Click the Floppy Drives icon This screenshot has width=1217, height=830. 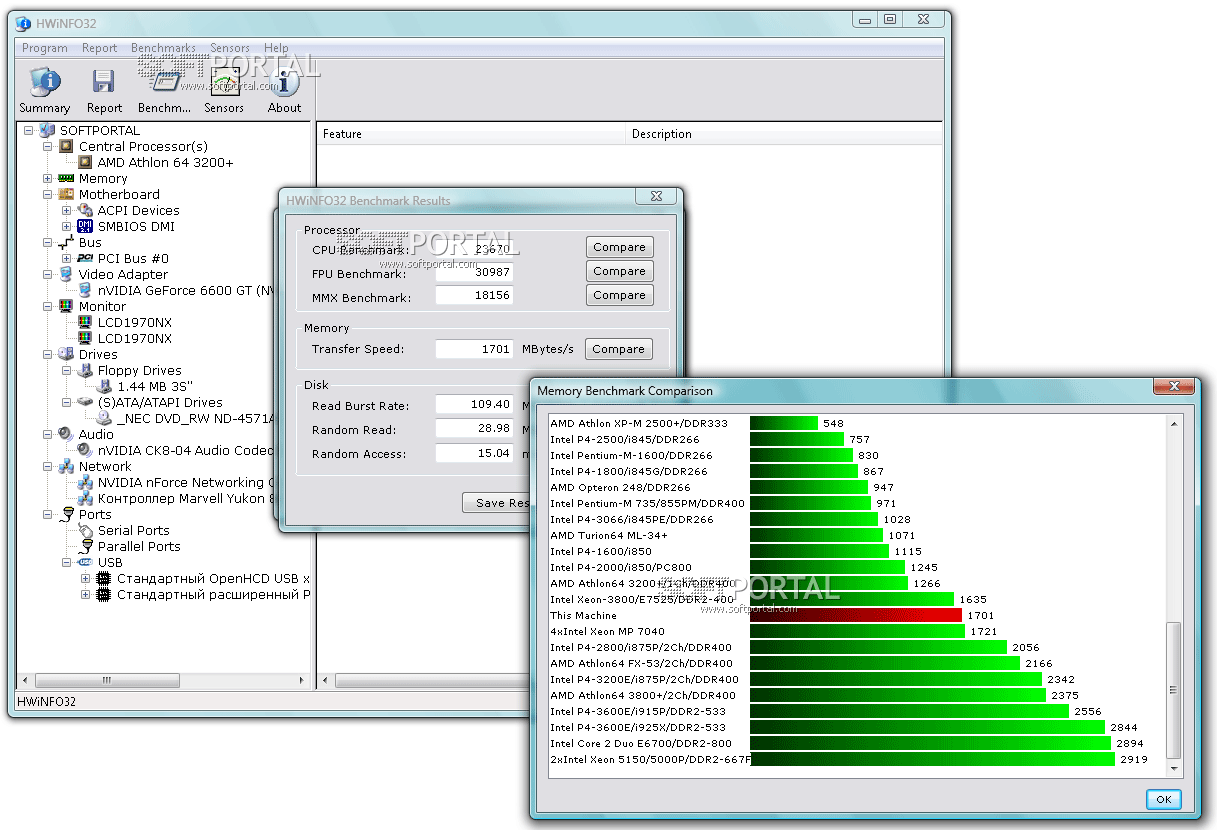(x=85, y=370)
